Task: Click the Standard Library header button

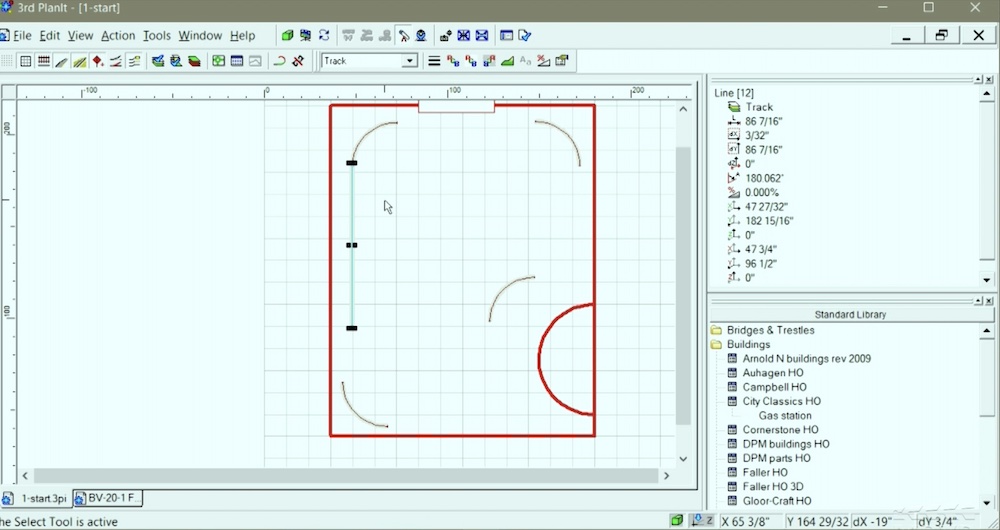Action: click(849, 314)
